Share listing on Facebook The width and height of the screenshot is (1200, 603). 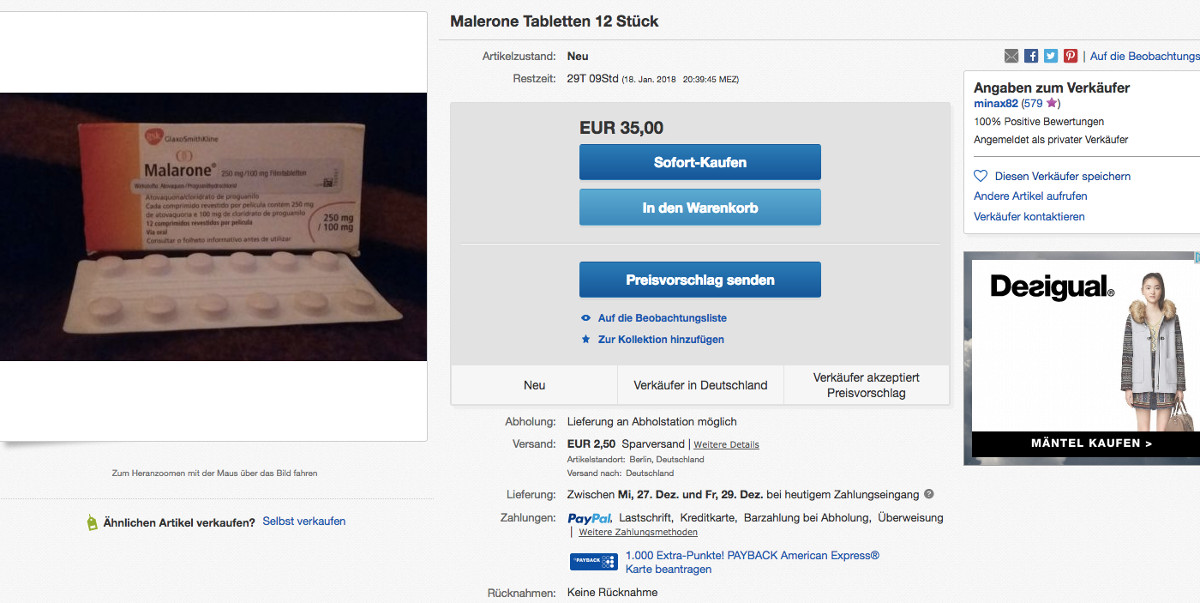tap(1031, 56)
